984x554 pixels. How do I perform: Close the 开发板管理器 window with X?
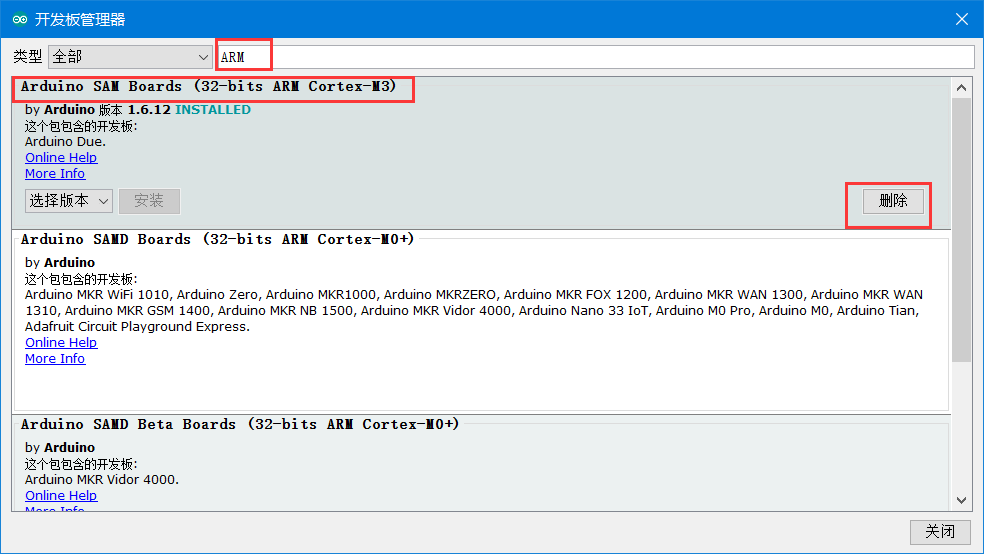coord(961,19)
